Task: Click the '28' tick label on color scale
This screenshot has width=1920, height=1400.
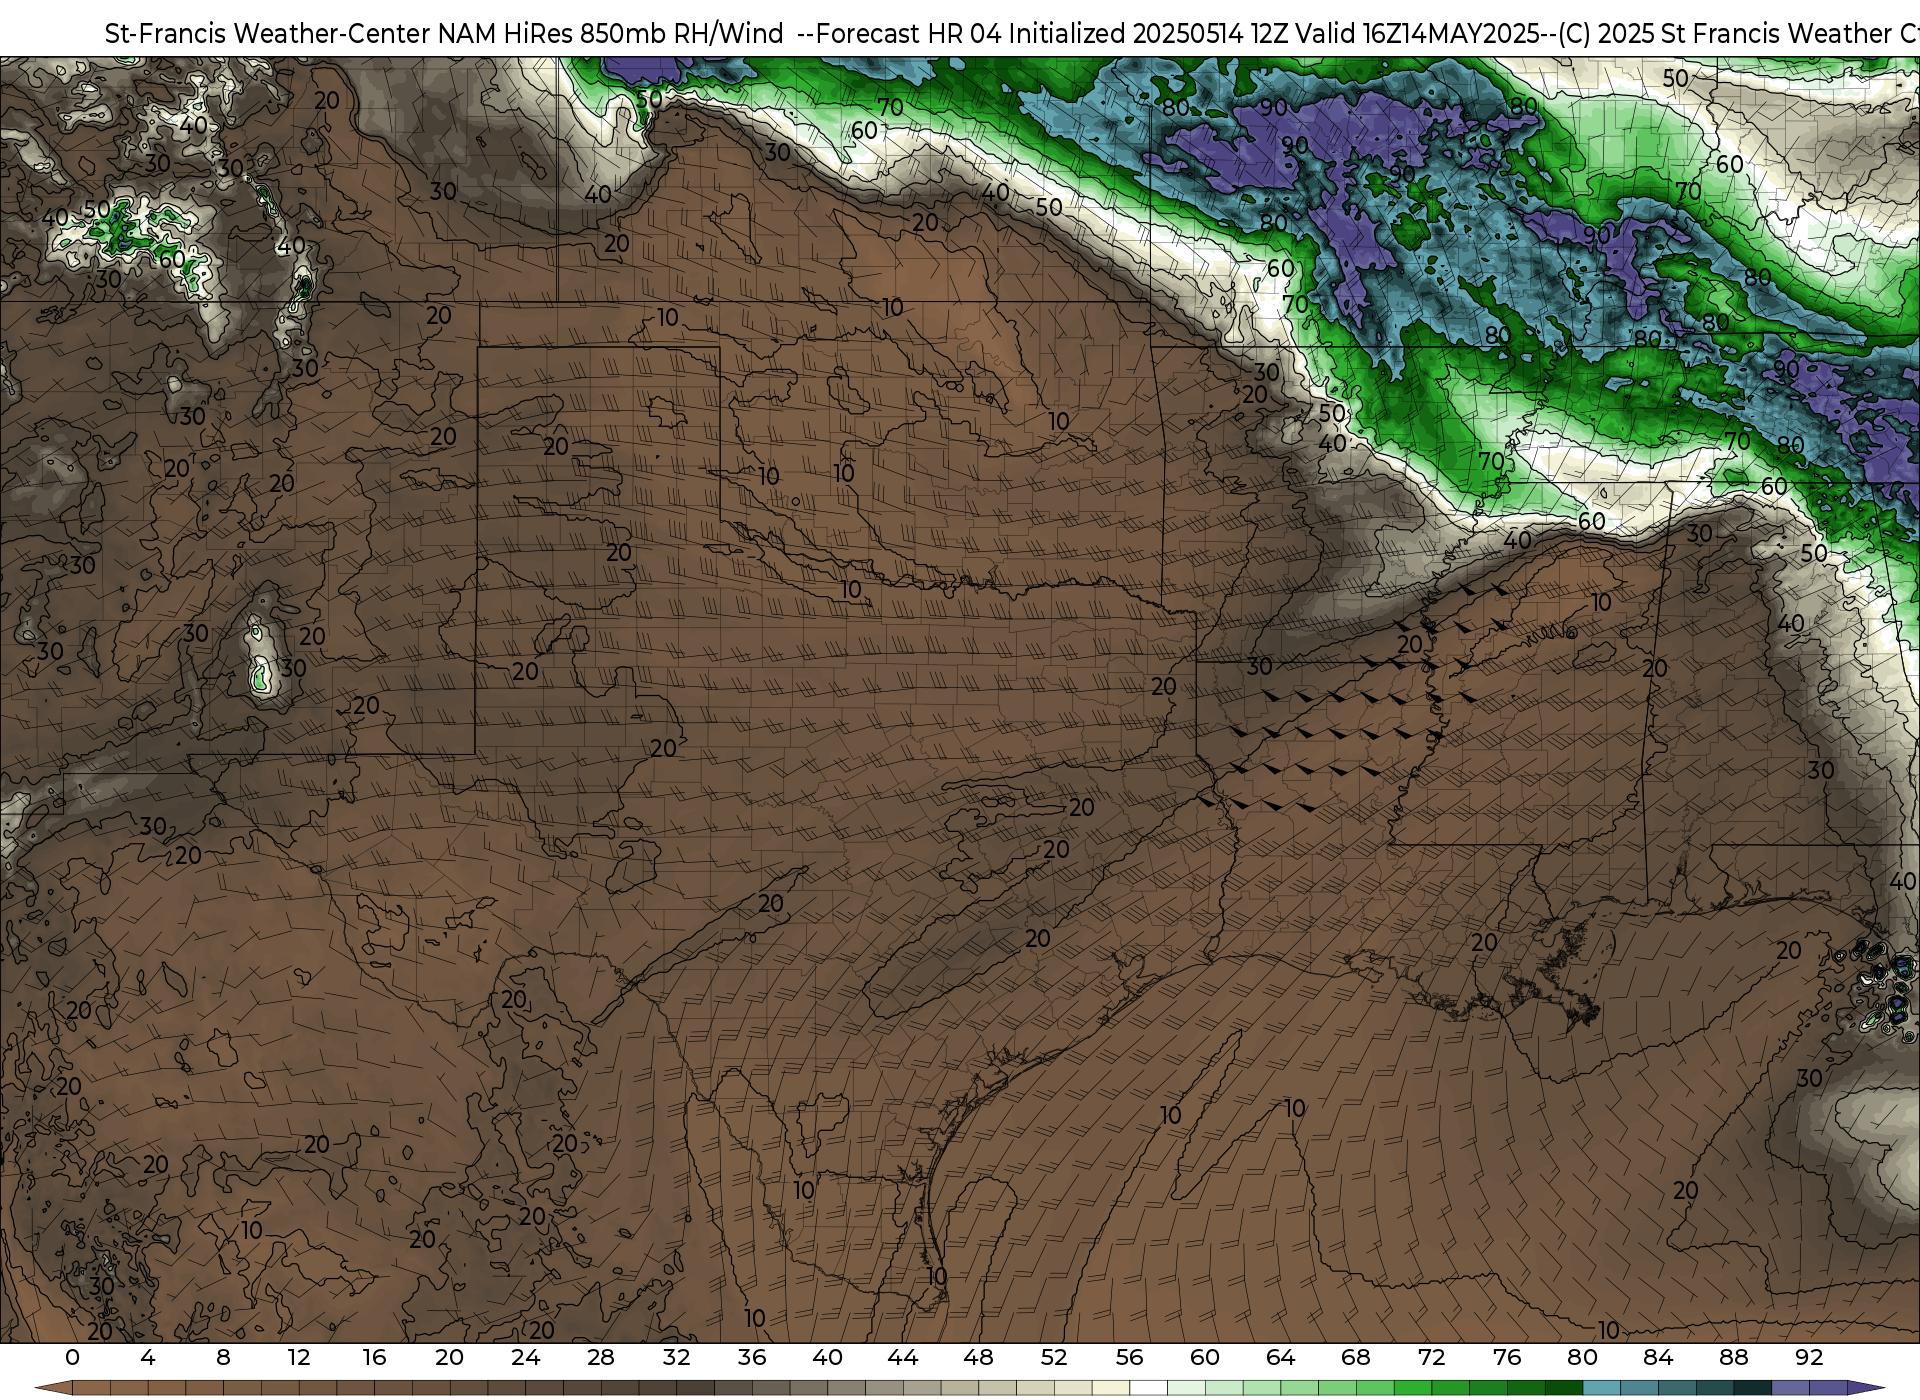Action: click(x=601, y=1357)
